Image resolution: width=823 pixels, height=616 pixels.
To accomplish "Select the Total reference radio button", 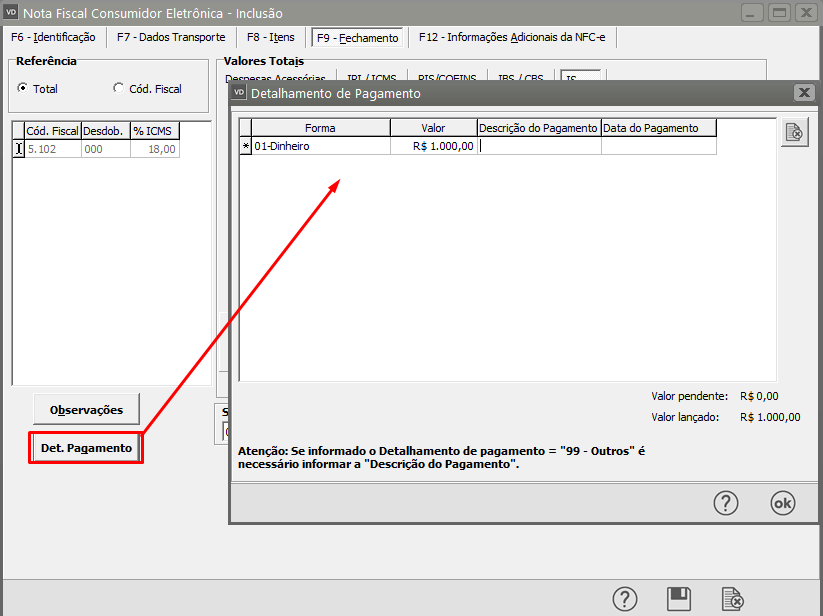I will pyautogui.click(x=23, y=89).
